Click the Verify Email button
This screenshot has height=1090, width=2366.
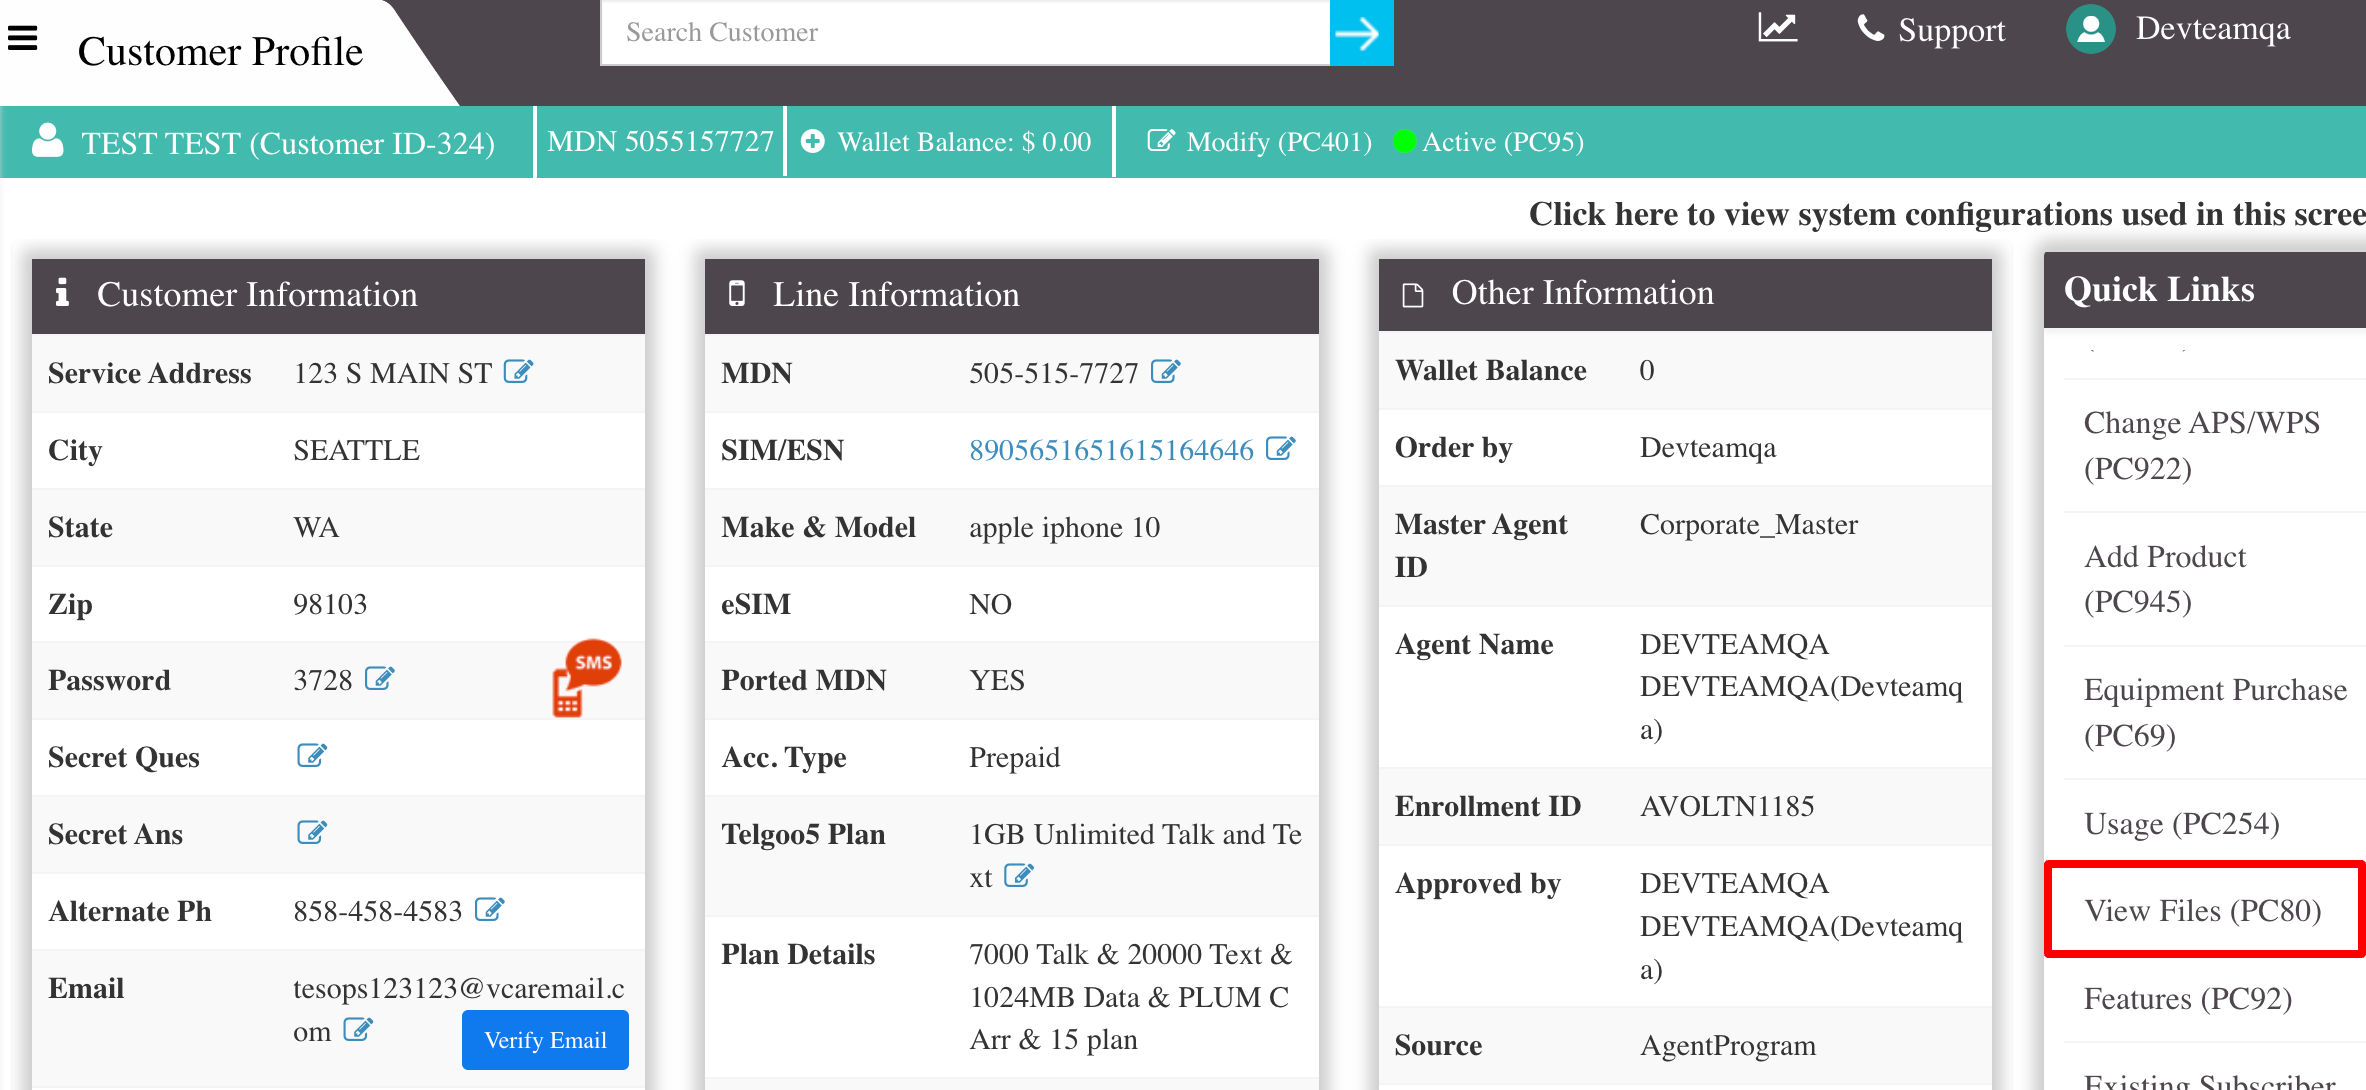click(x=545, y=1040)
